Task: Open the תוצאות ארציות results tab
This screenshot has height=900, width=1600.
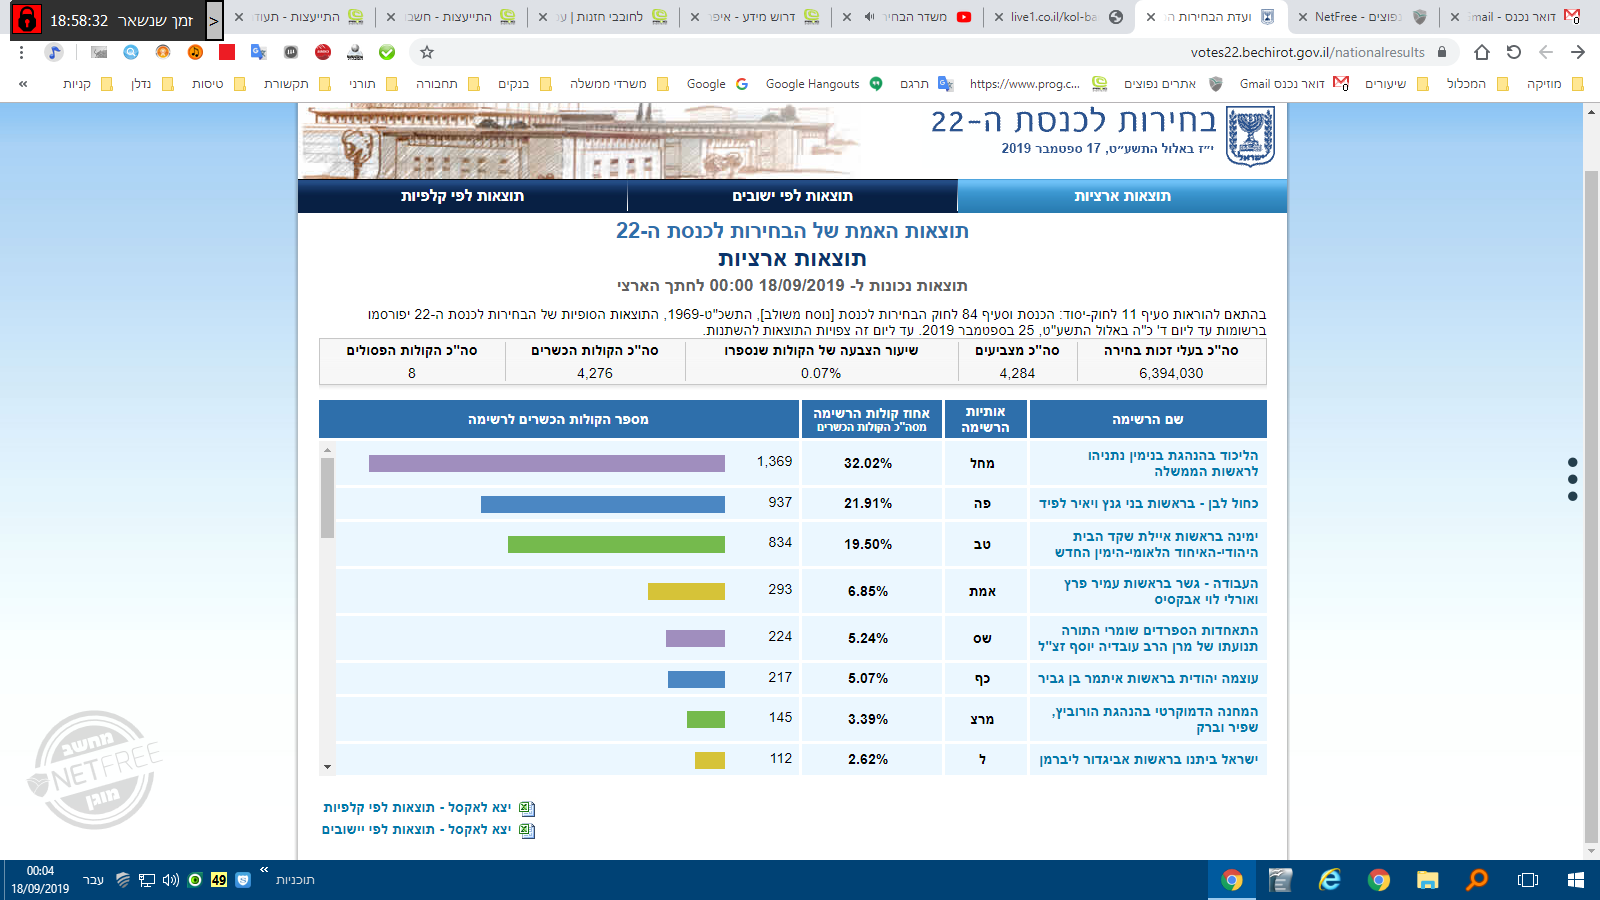Action: 1122,196
